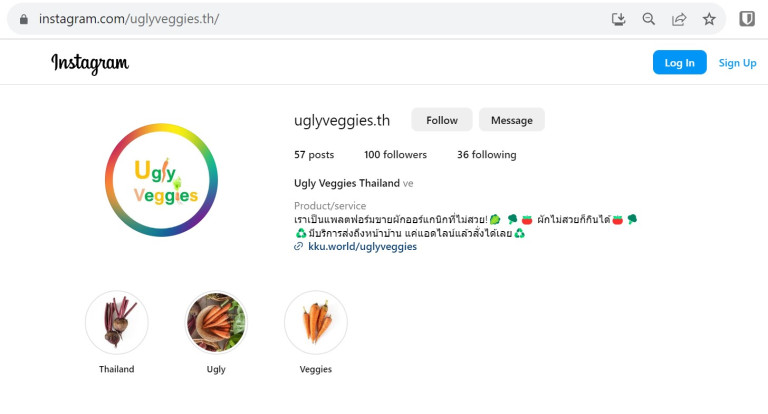Bookmark this page with the star icon
Image resolution: width=768 pixels, height=414 pixels.
tap(709, 19)
